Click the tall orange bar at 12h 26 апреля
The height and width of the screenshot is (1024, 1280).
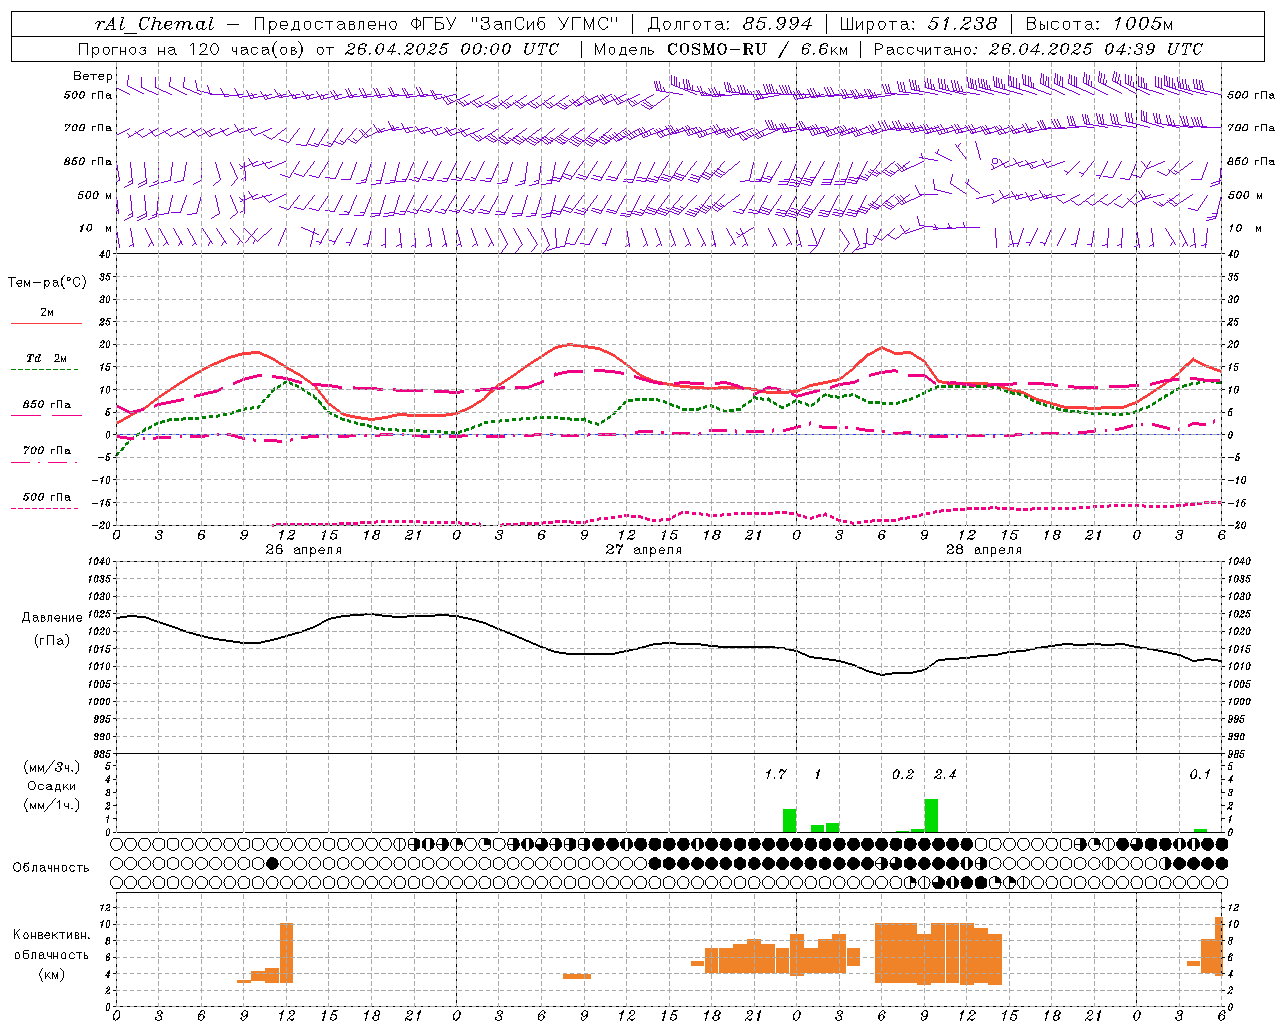click(x=286, y=953)
